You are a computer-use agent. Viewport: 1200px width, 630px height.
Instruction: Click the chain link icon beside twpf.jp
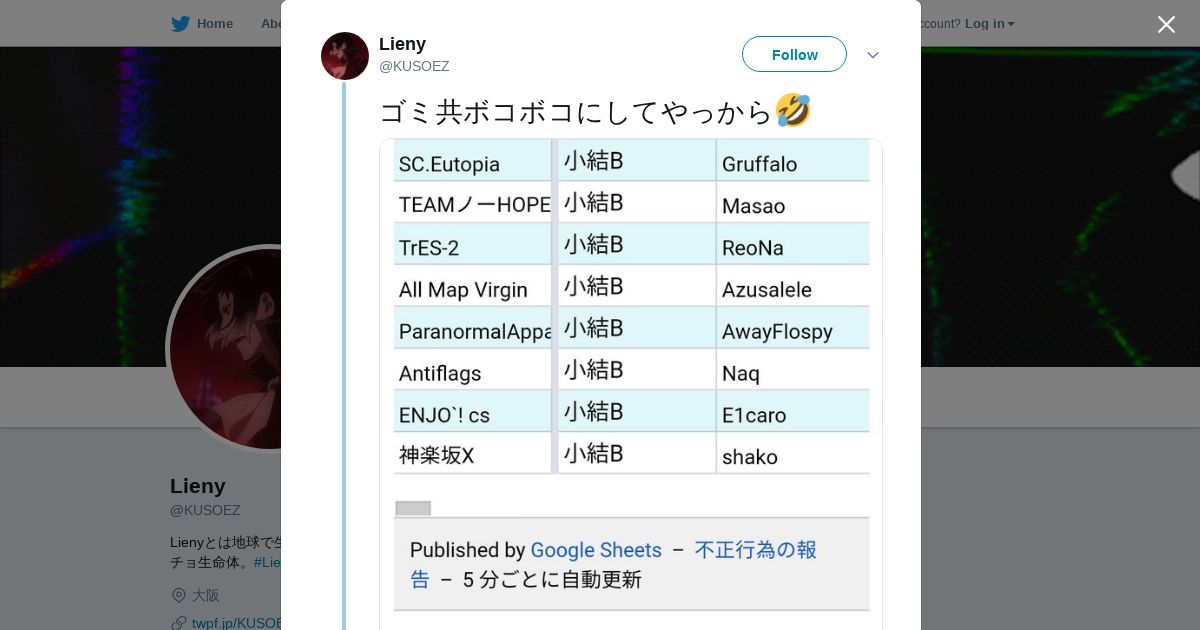point(179,623)
